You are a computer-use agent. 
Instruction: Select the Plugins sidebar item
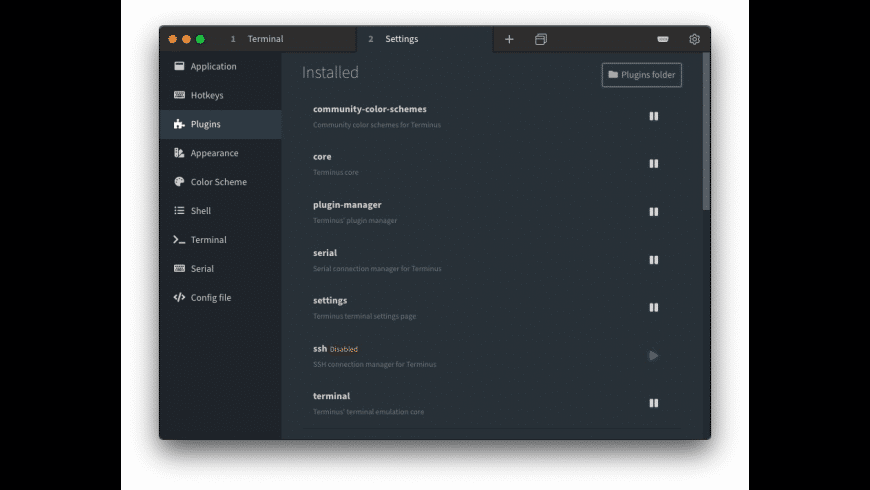[220, 124]
